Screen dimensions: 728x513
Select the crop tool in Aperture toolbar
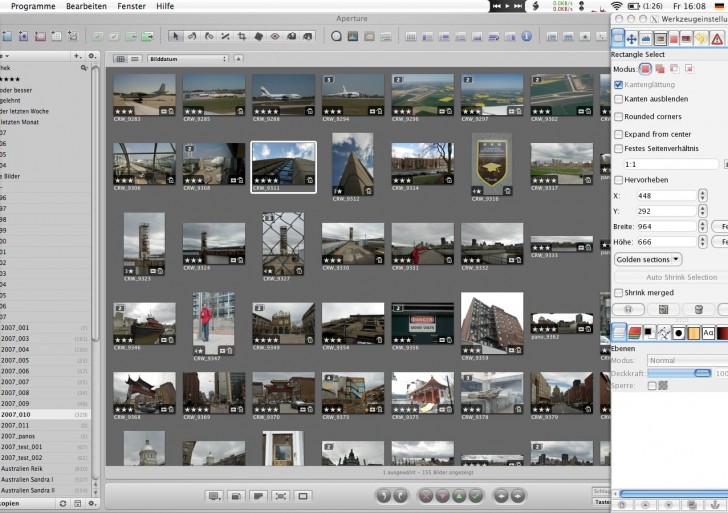(242, 37)
